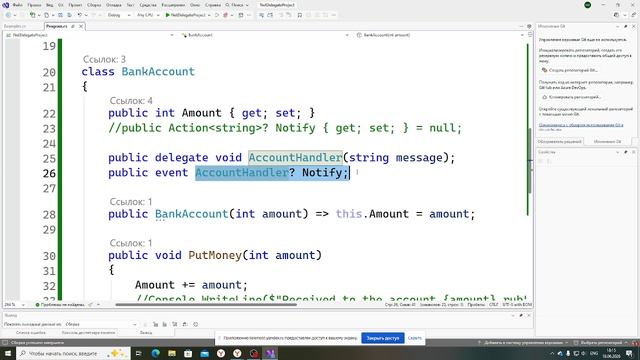This screenshot has width=640, height=360.
Task: Click the editor vertical scrollbar
Action: (x=530, y=161)
